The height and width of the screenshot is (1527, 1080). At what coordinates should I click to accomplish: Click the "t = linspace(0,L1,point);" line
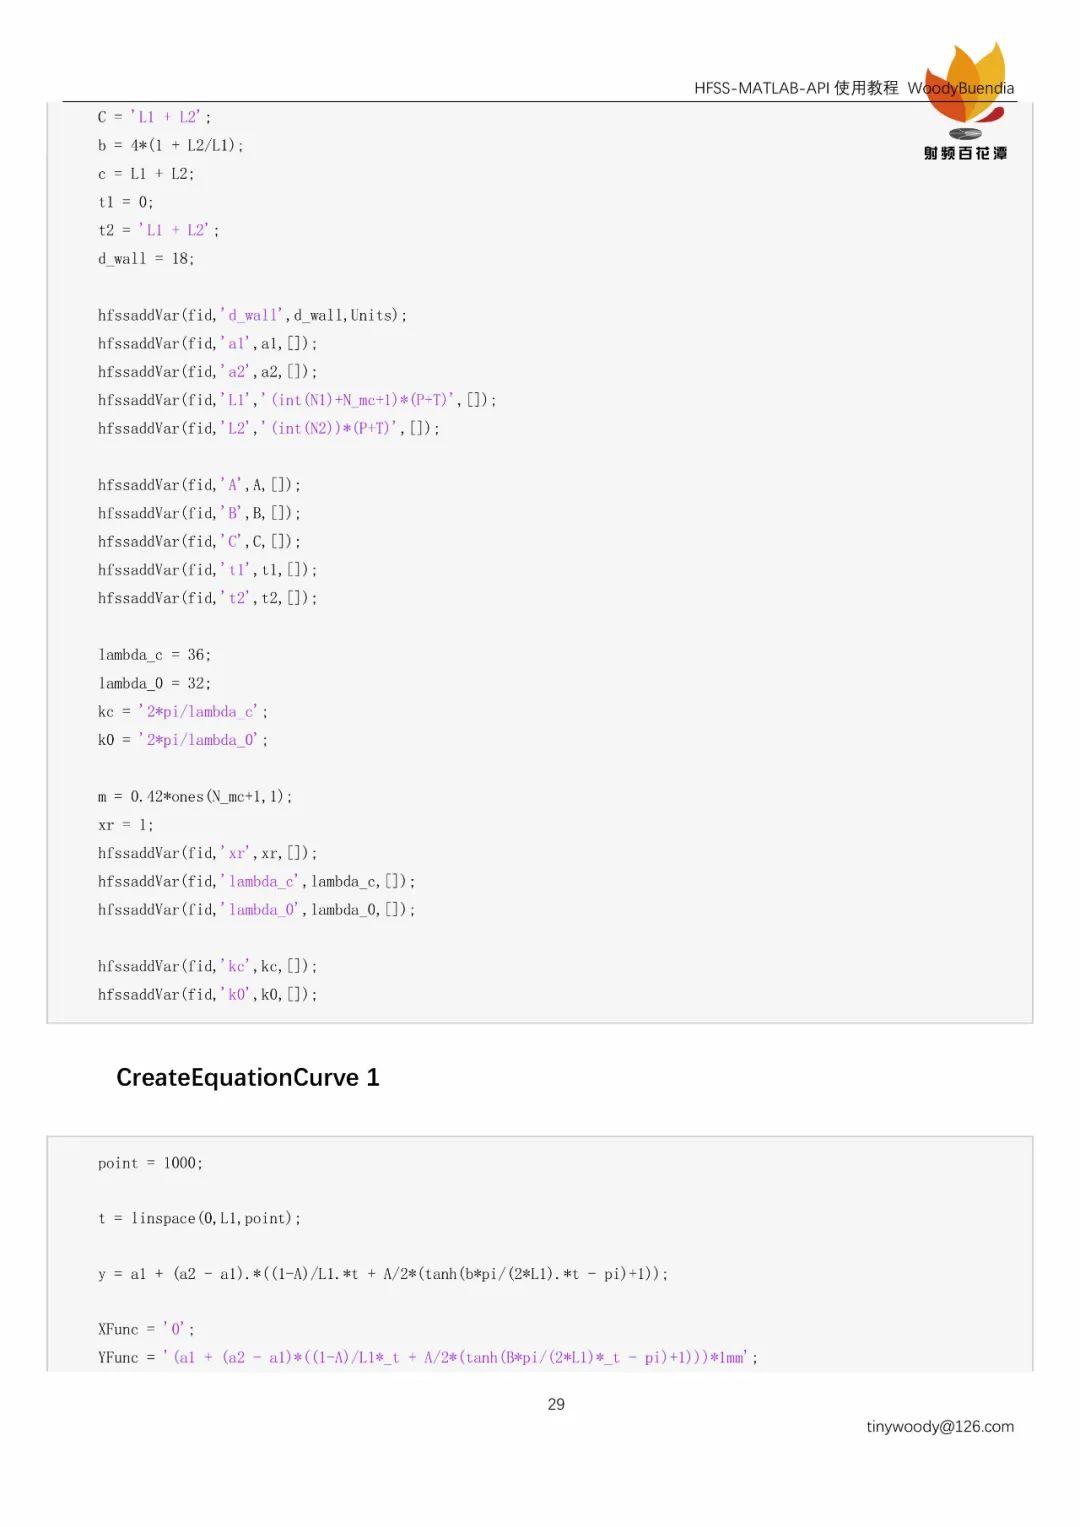(x=199, y=1218)
